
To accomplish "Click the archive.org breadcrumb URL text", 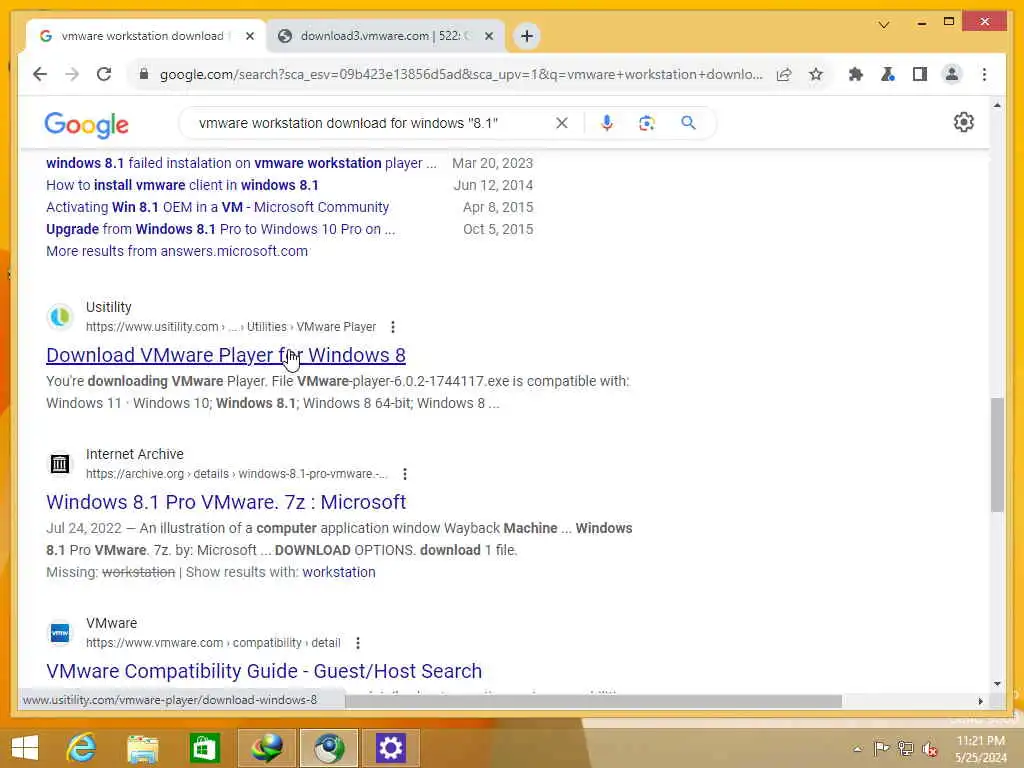I will [236, 473].
